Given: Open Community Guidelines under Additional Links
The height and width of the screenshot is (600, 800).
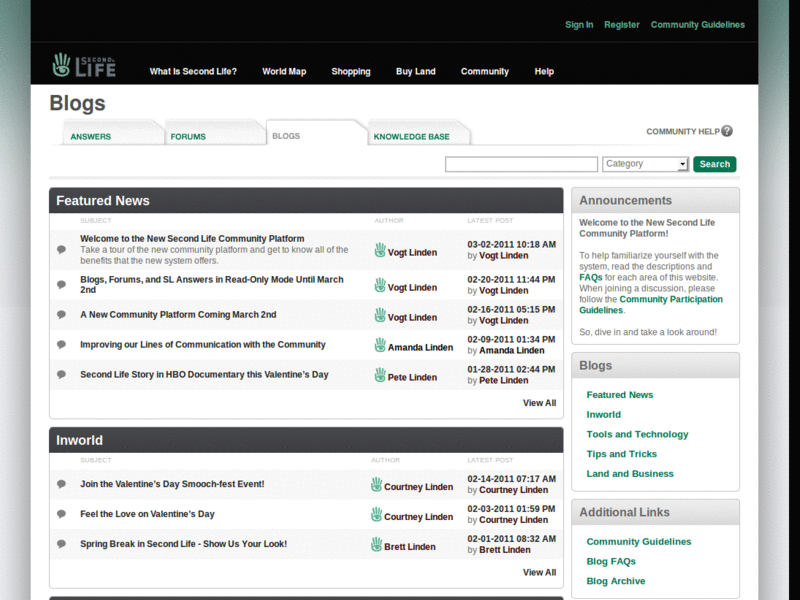Looking at the screenshot, I should click(639, 542).
